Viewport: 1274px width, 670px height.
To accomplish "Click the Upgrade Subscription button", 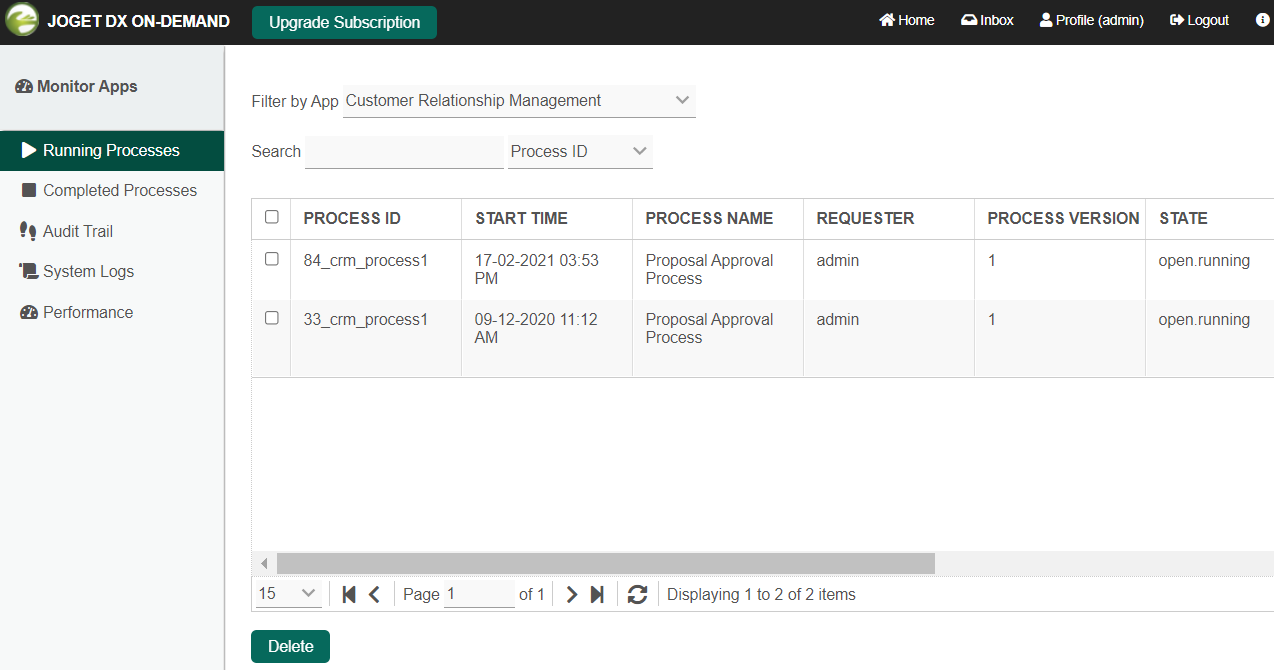I will (344, 22).
